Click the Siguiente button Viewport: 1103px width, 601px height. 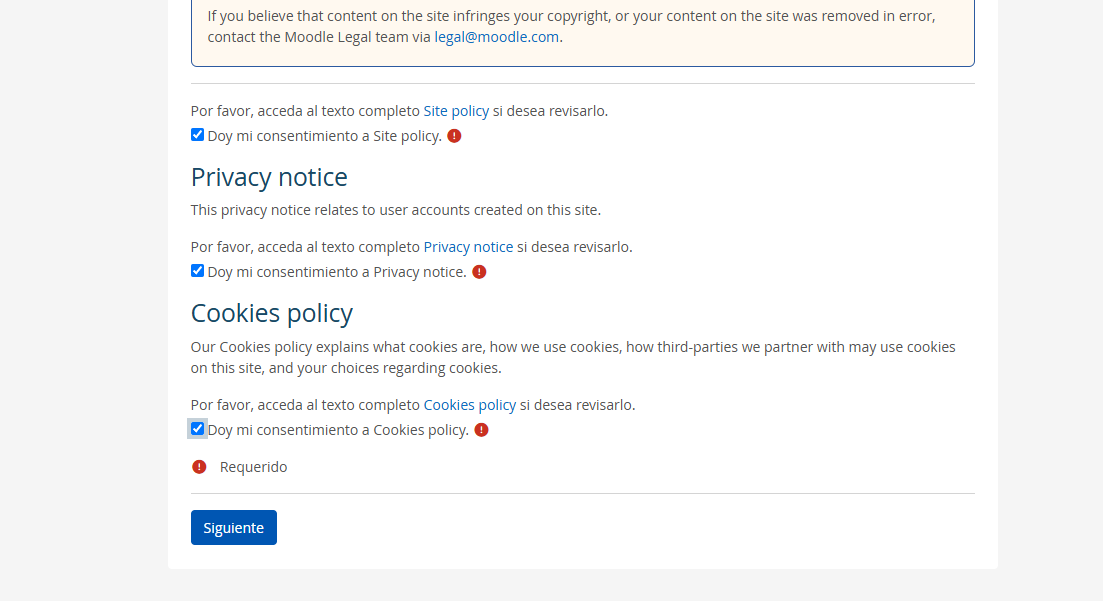point(234,528)
